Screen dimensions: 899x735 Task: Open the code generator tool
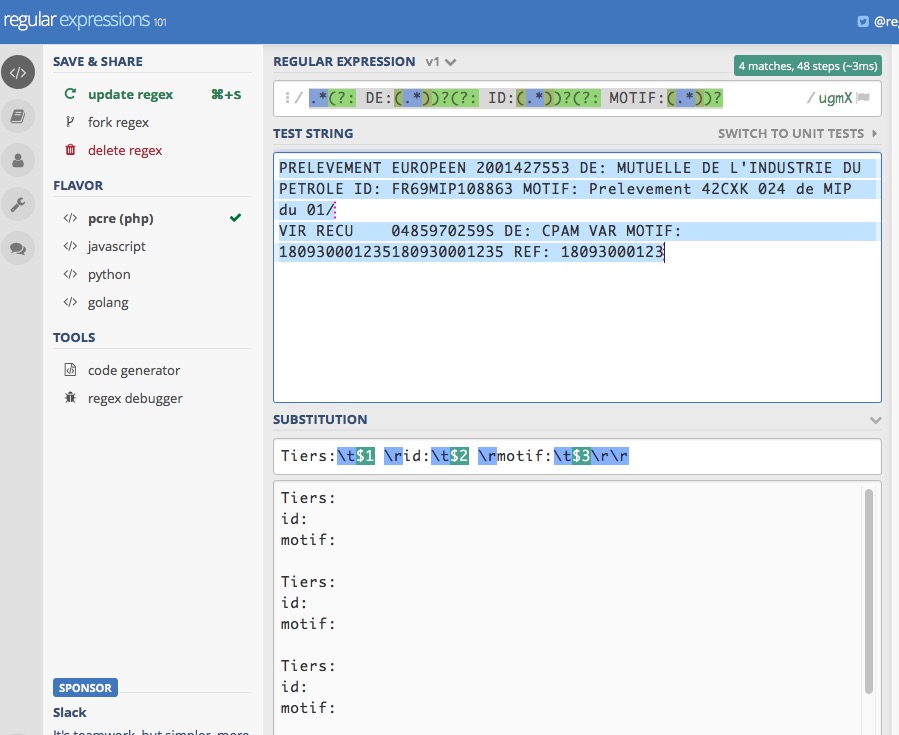(134, 370)
